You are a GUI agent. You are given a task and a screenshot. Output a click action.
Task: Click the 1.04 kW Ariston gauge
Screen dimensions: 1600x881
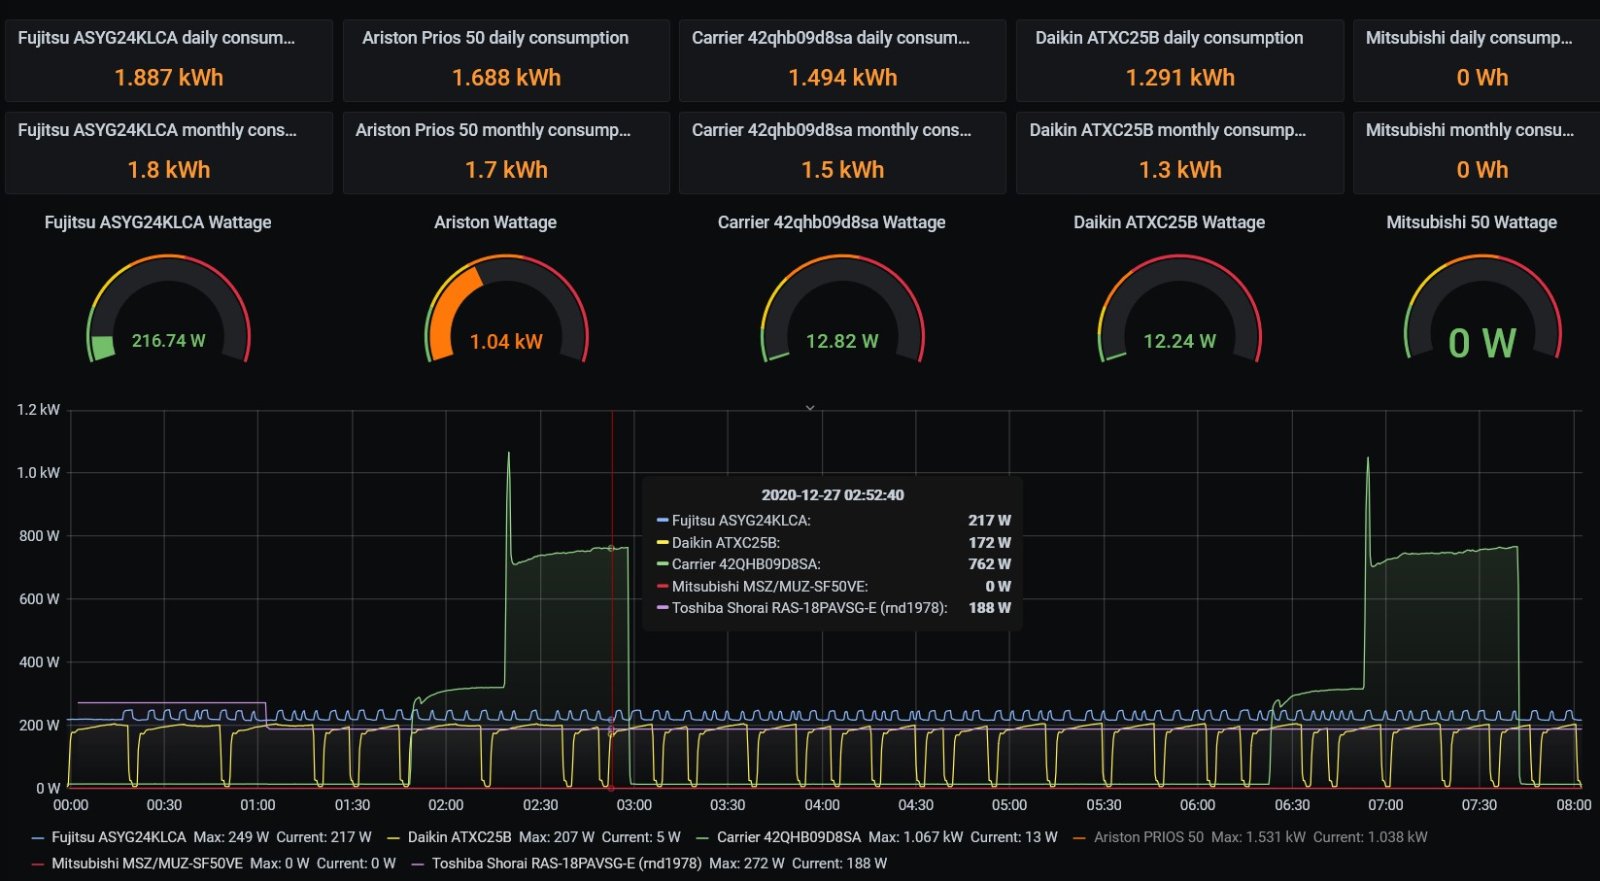click(x=506, y=309)
